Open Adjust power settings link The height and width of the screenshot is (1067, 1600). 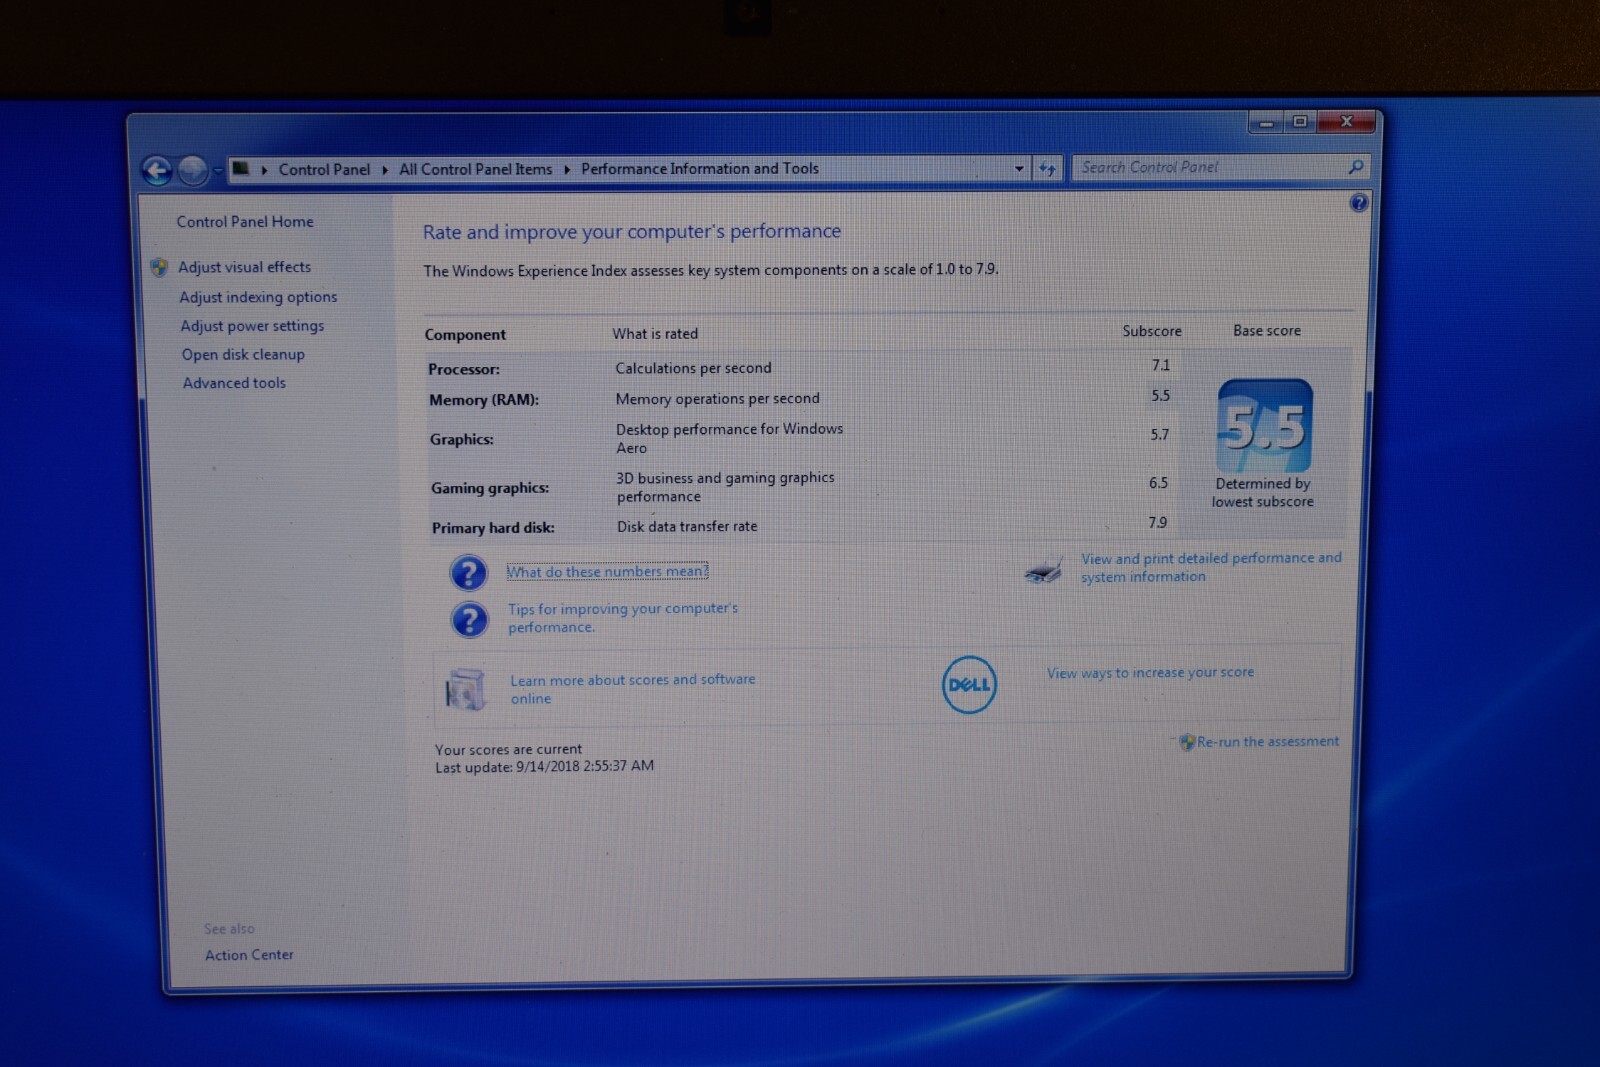[x=252, y=326]
